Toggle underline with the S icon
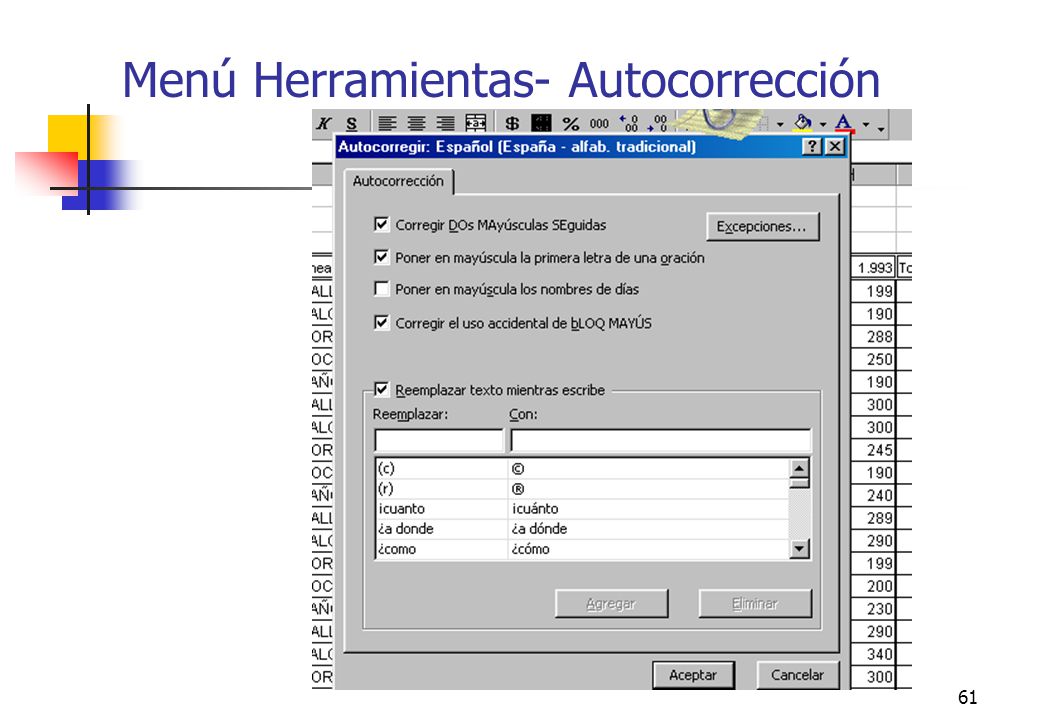Screen dimensions: 1040x720 tap(352, 123)
